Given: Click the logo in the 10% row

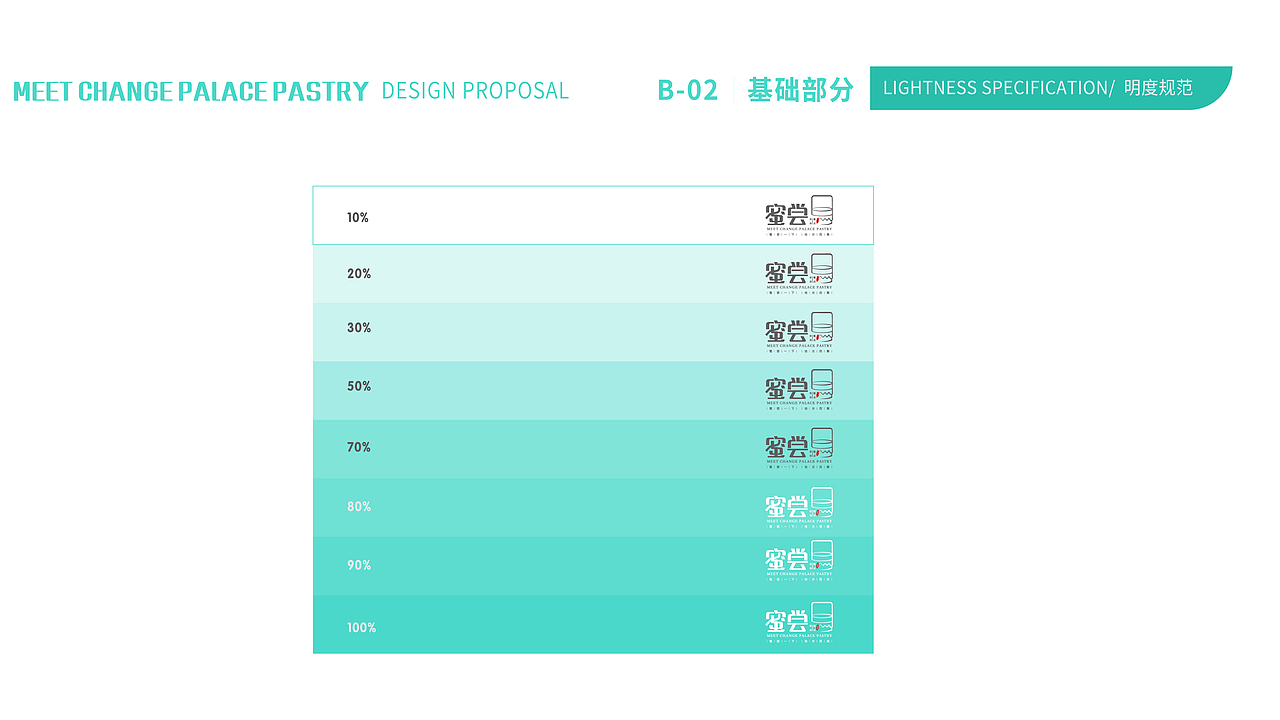Looking at the screenshot, I should click(799, 216).
